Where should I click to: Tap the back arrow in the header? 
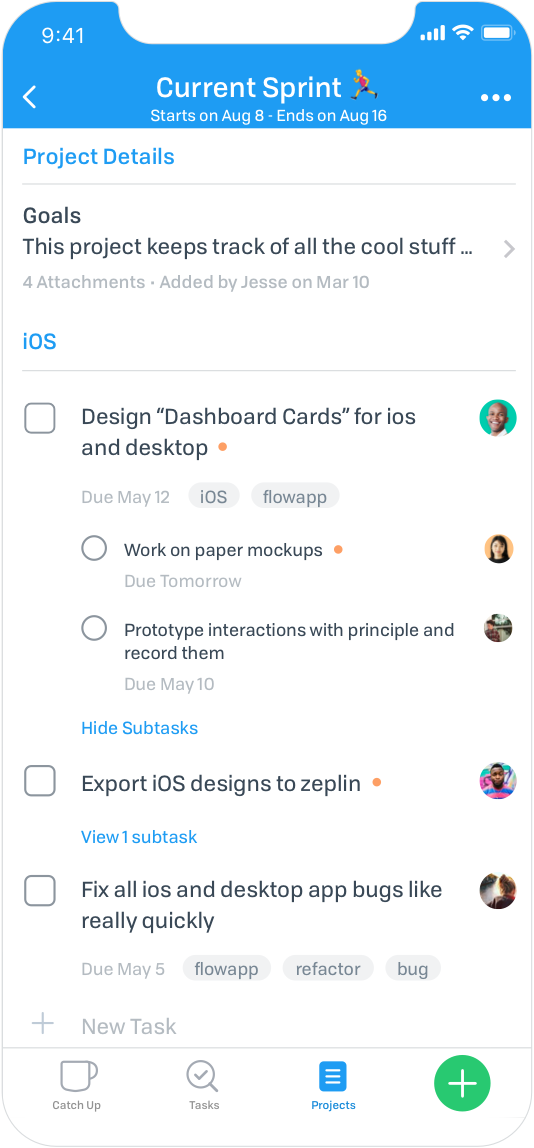pyautogui.click(x=29, y=97)
